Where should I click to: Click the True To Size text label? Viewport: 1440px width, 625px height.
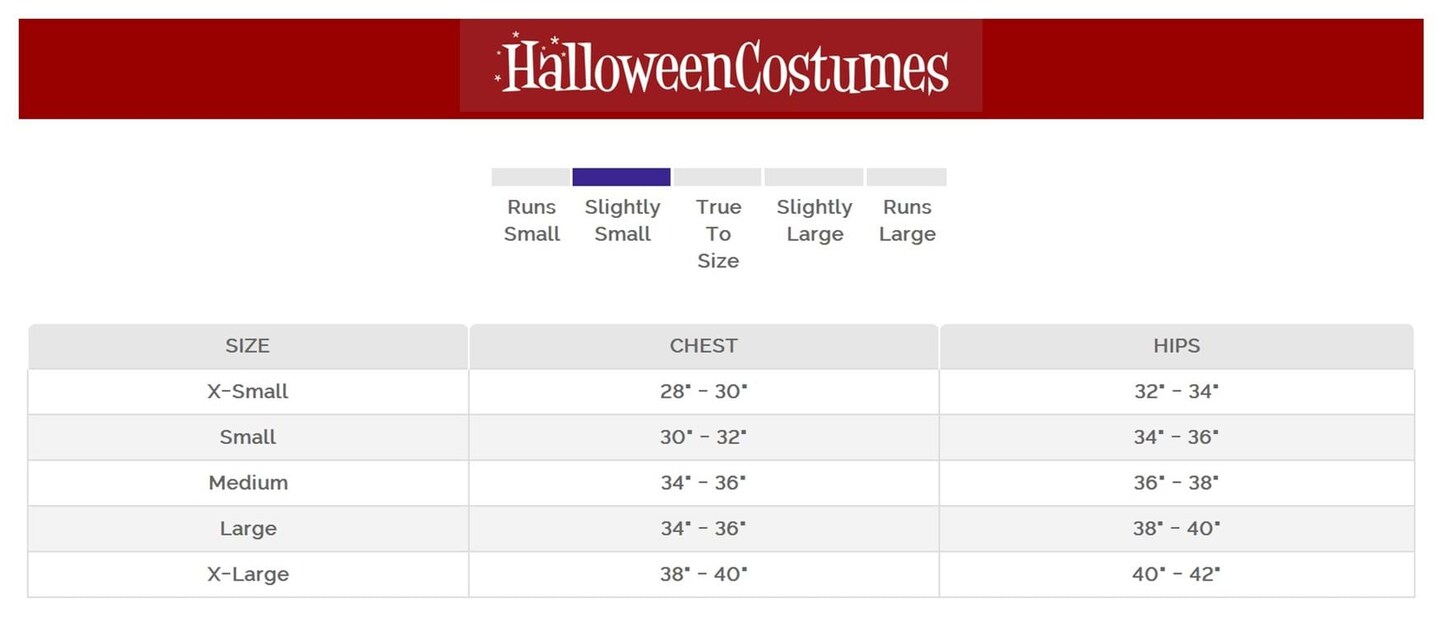pos(718,234)
